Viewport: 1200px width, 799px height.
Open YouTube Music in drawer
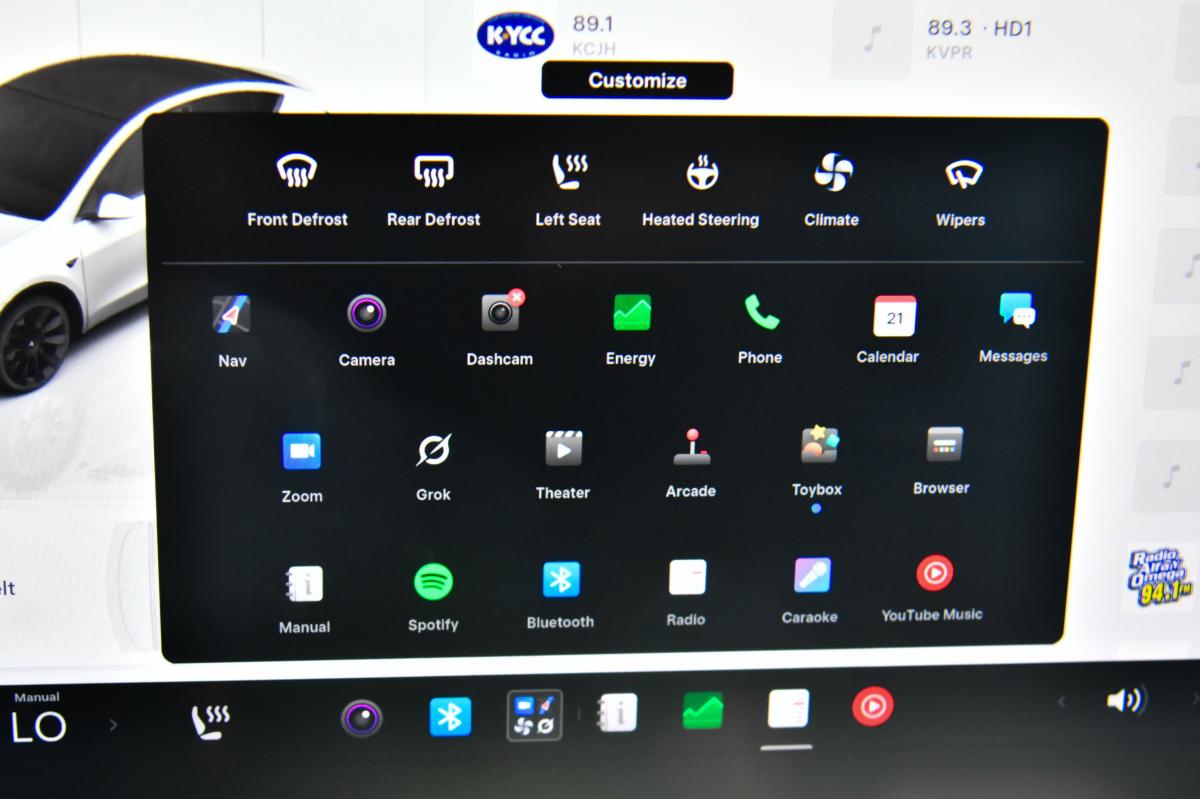(933, 589)
